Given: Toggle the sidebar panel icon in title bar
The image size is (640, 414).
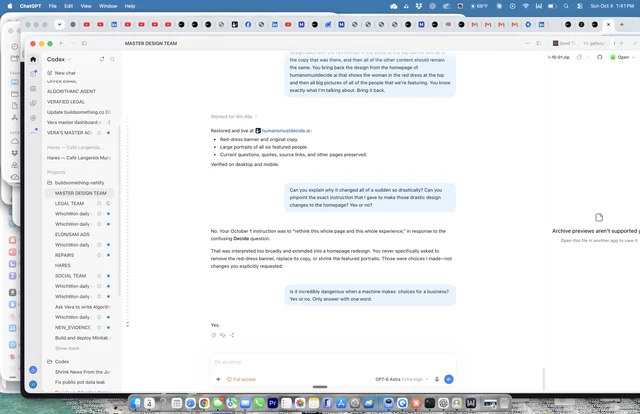Looking at the screenshot, I should point(84,43).
